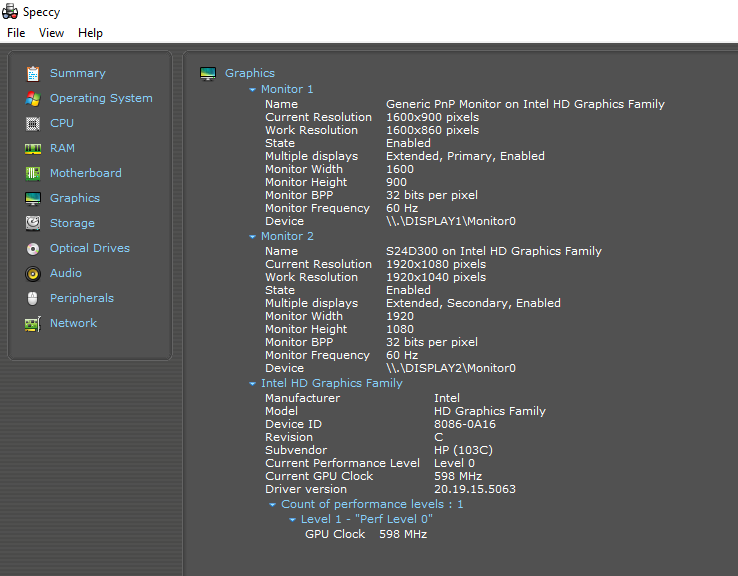
Task: Collapse the Intel HD Graphics Family arrow
Action: click(x=252, y=384)
